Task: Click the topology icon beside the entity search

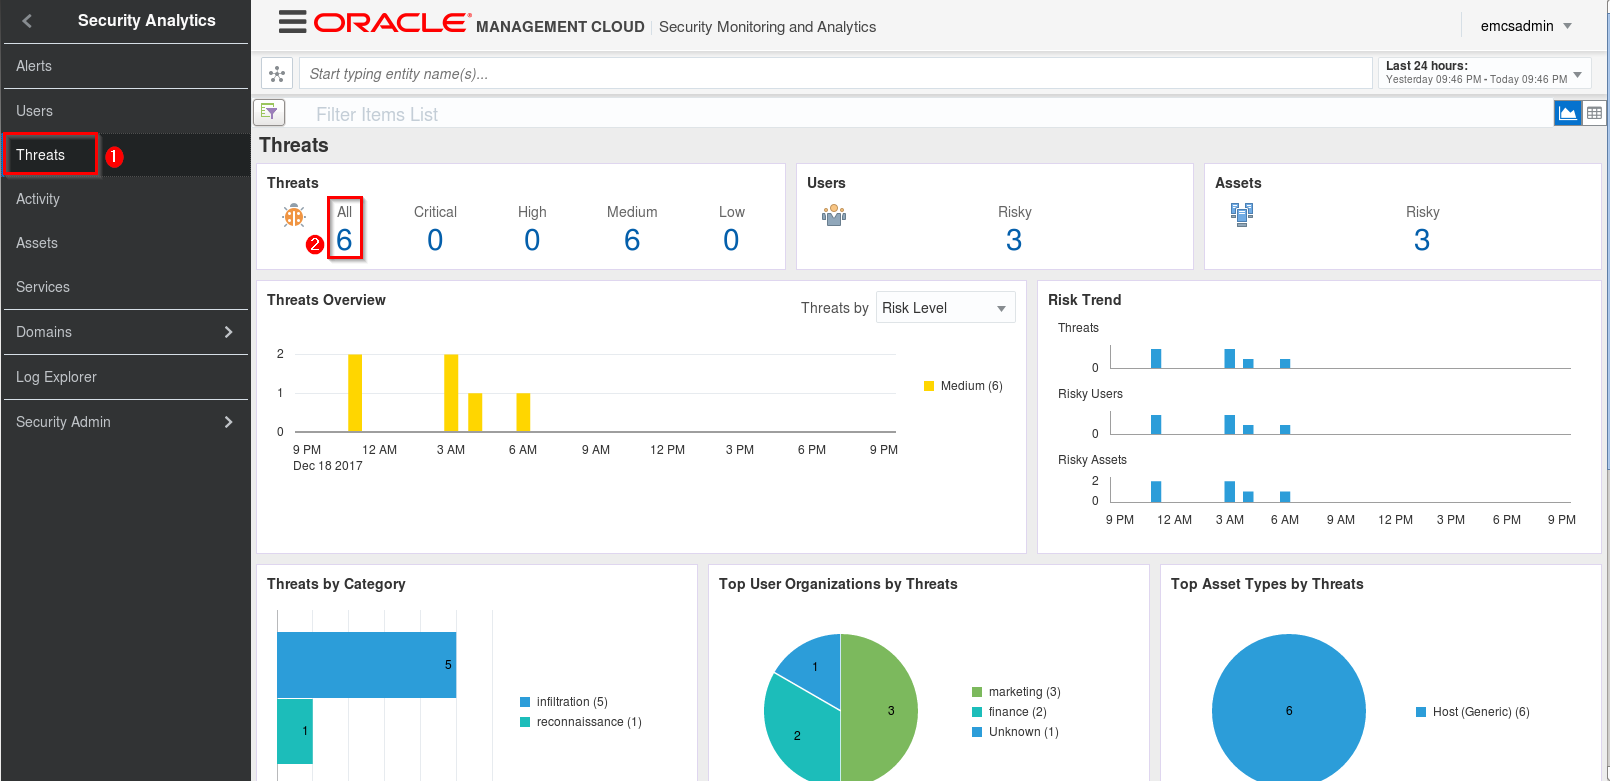Action: coord(277,73)
